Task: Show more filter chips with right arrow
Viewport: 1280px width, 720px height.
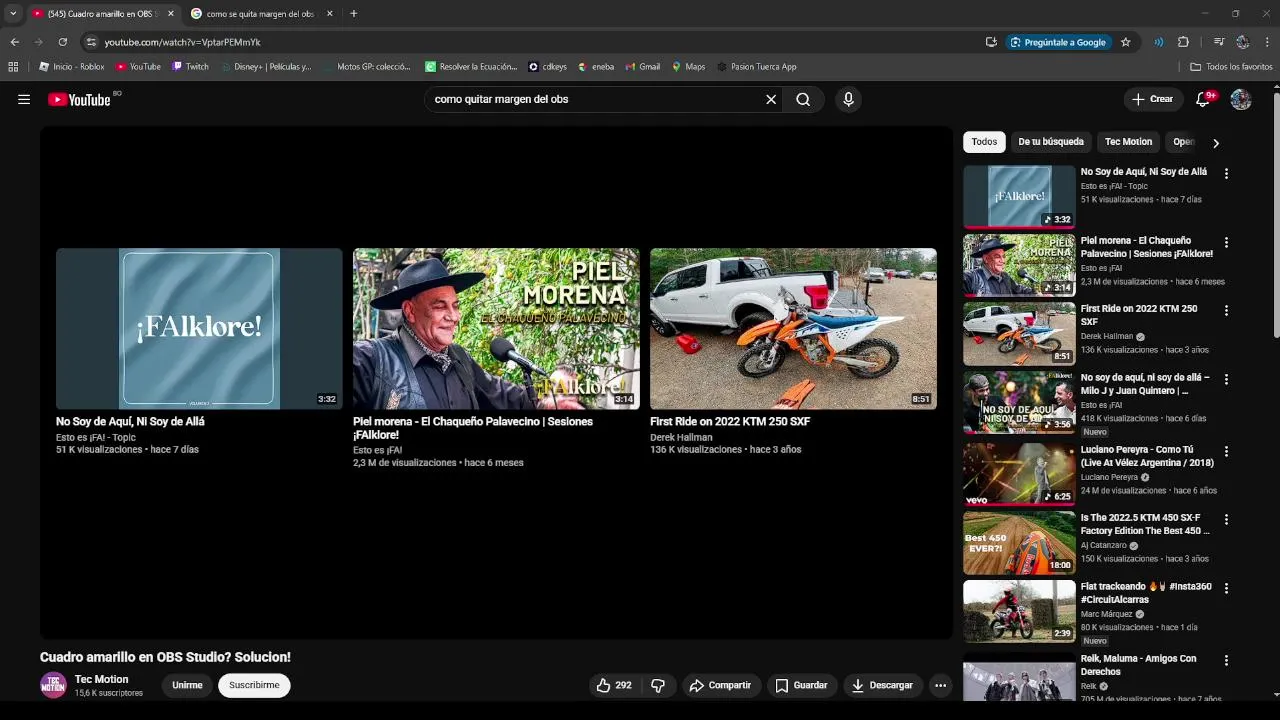Action: click(1215, 143)
